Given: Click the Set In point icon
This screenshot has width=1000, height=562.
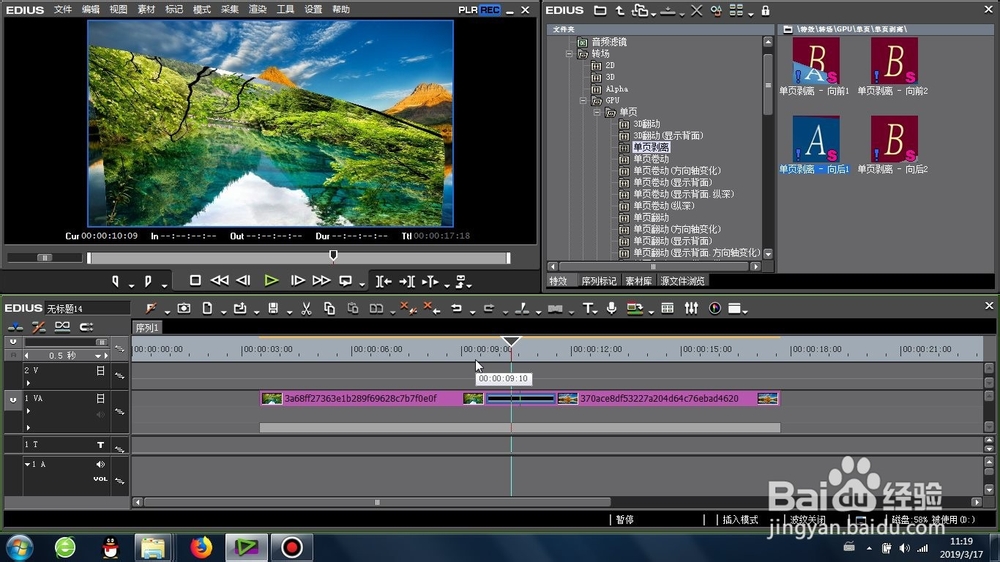Looking at the screenshot, I should click(x=115, y=281).
